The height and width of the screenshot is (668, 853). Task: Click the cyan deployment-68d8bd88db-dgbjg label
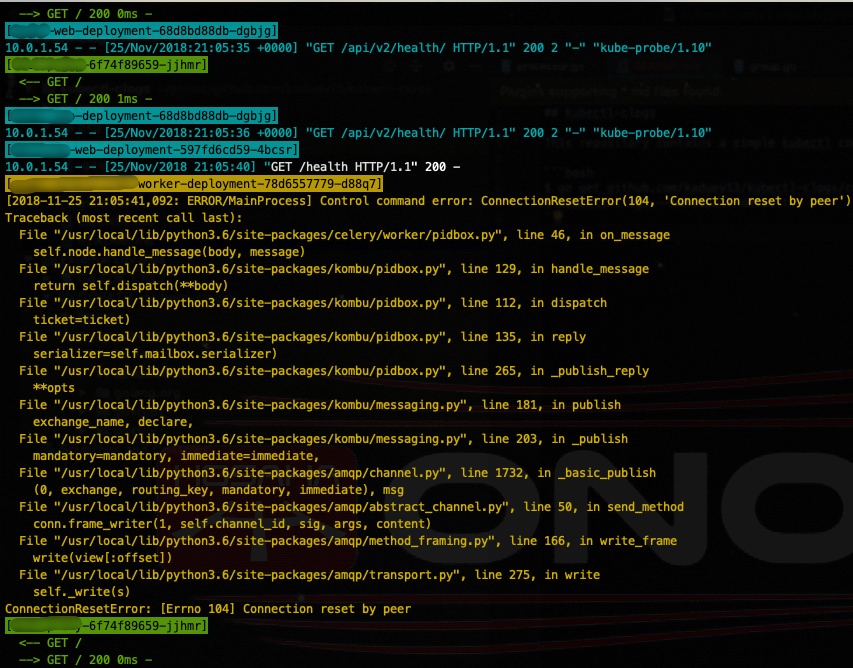pos(141,115)
